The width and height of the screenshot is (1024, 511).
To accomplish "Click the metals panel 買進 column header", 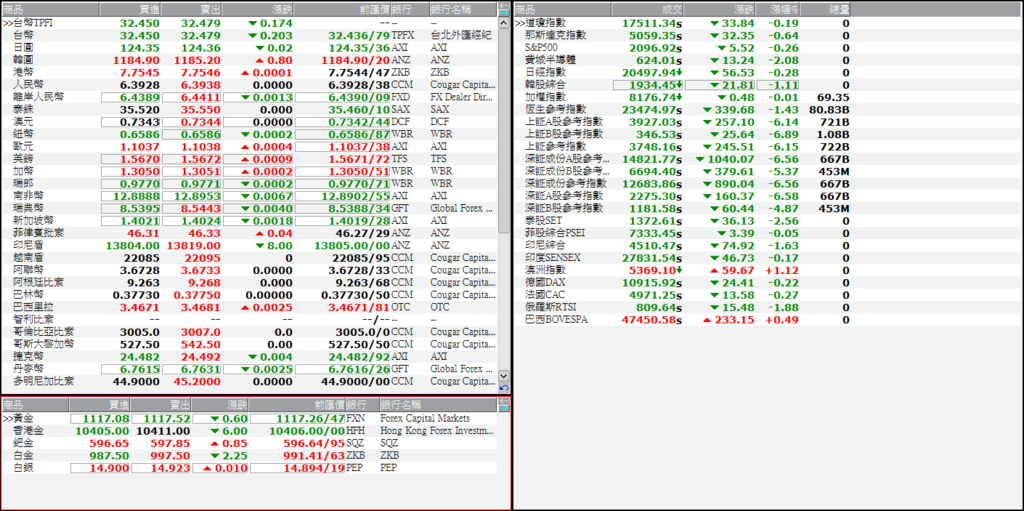I will tap(99, 404).
